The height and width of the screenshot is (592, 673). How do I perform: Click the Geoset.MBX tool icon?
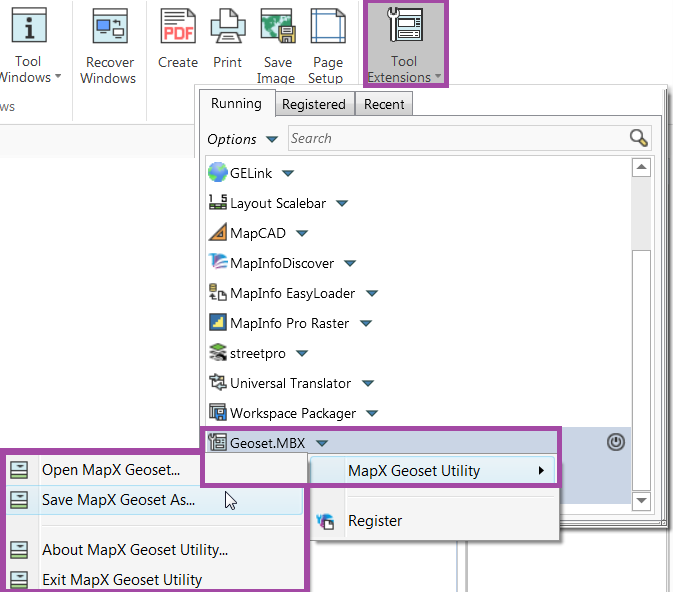pyautogui.click(x=218, y=442)
